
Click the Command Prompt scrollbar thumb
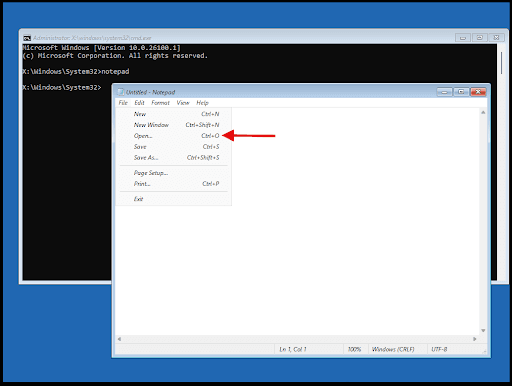point(501,63)
